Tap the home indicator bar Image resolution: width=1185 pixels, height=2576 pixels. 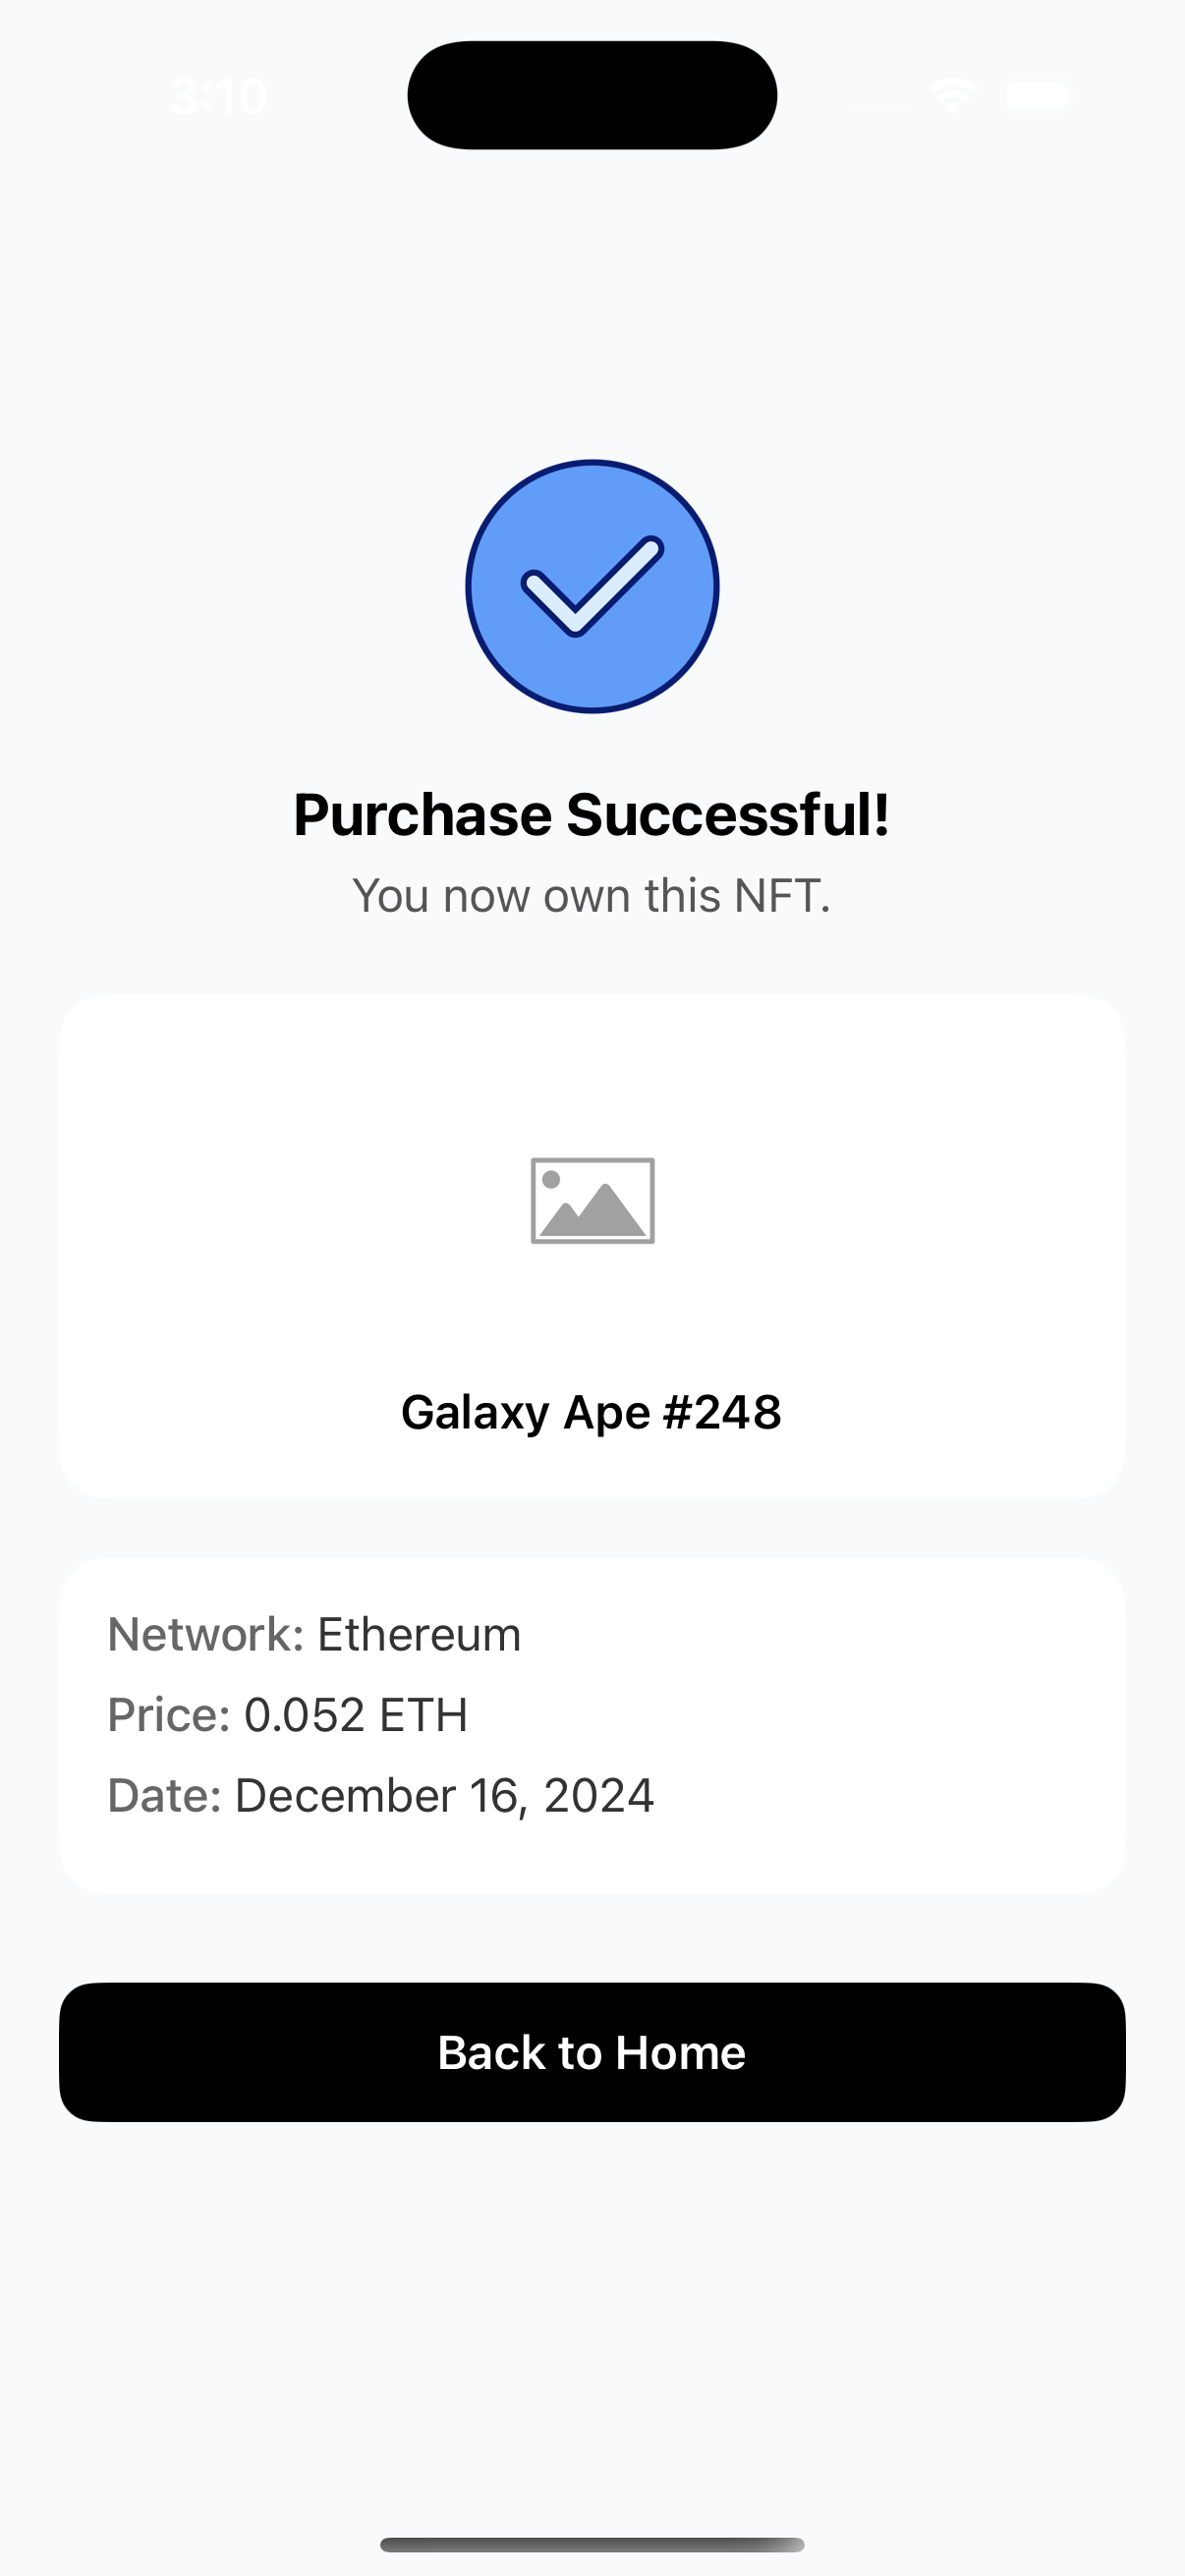(x=592, y=2545)
